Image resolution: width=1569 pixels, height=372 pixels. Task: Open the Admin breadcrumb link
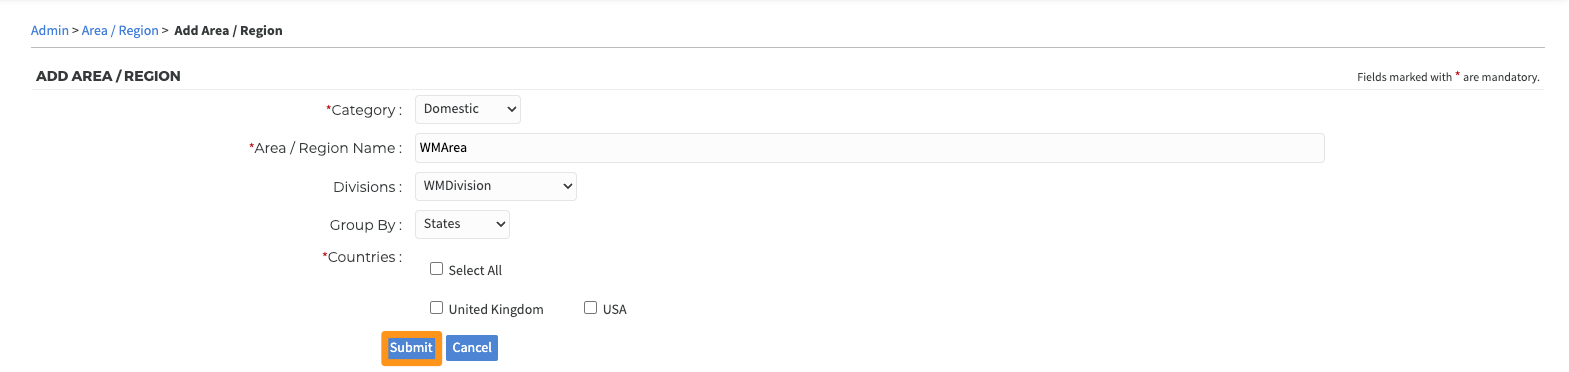tap(49, 31)
